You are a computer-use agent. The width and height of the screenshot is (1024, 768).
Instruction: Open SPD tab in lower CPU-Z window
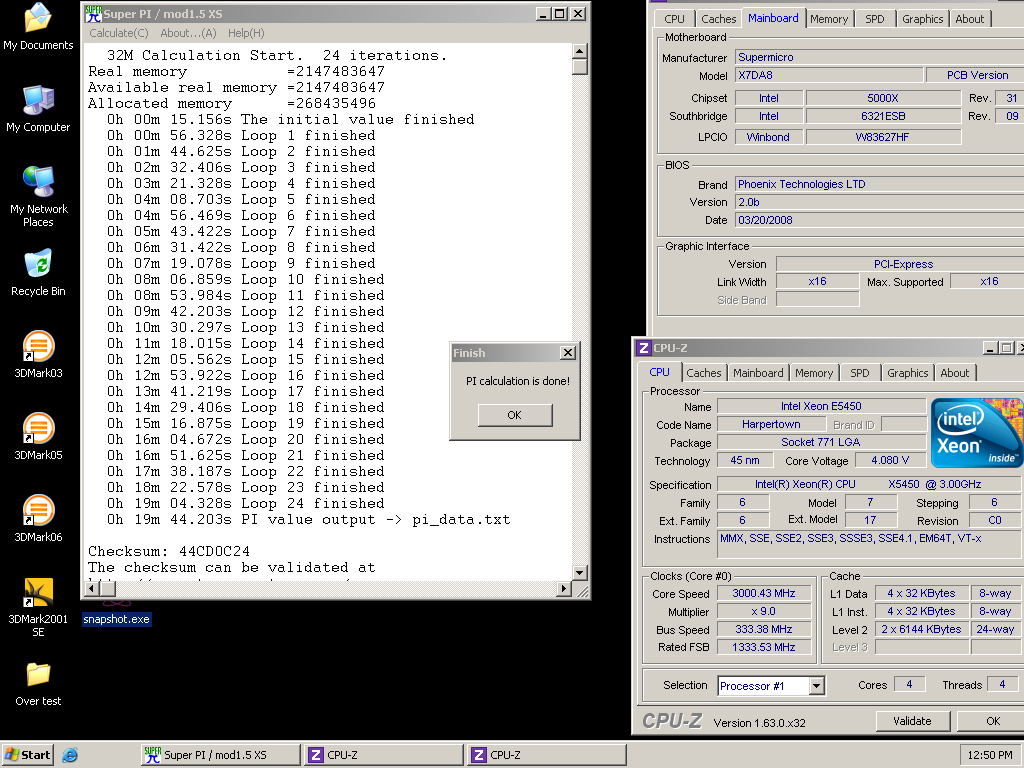click(859, 373)
